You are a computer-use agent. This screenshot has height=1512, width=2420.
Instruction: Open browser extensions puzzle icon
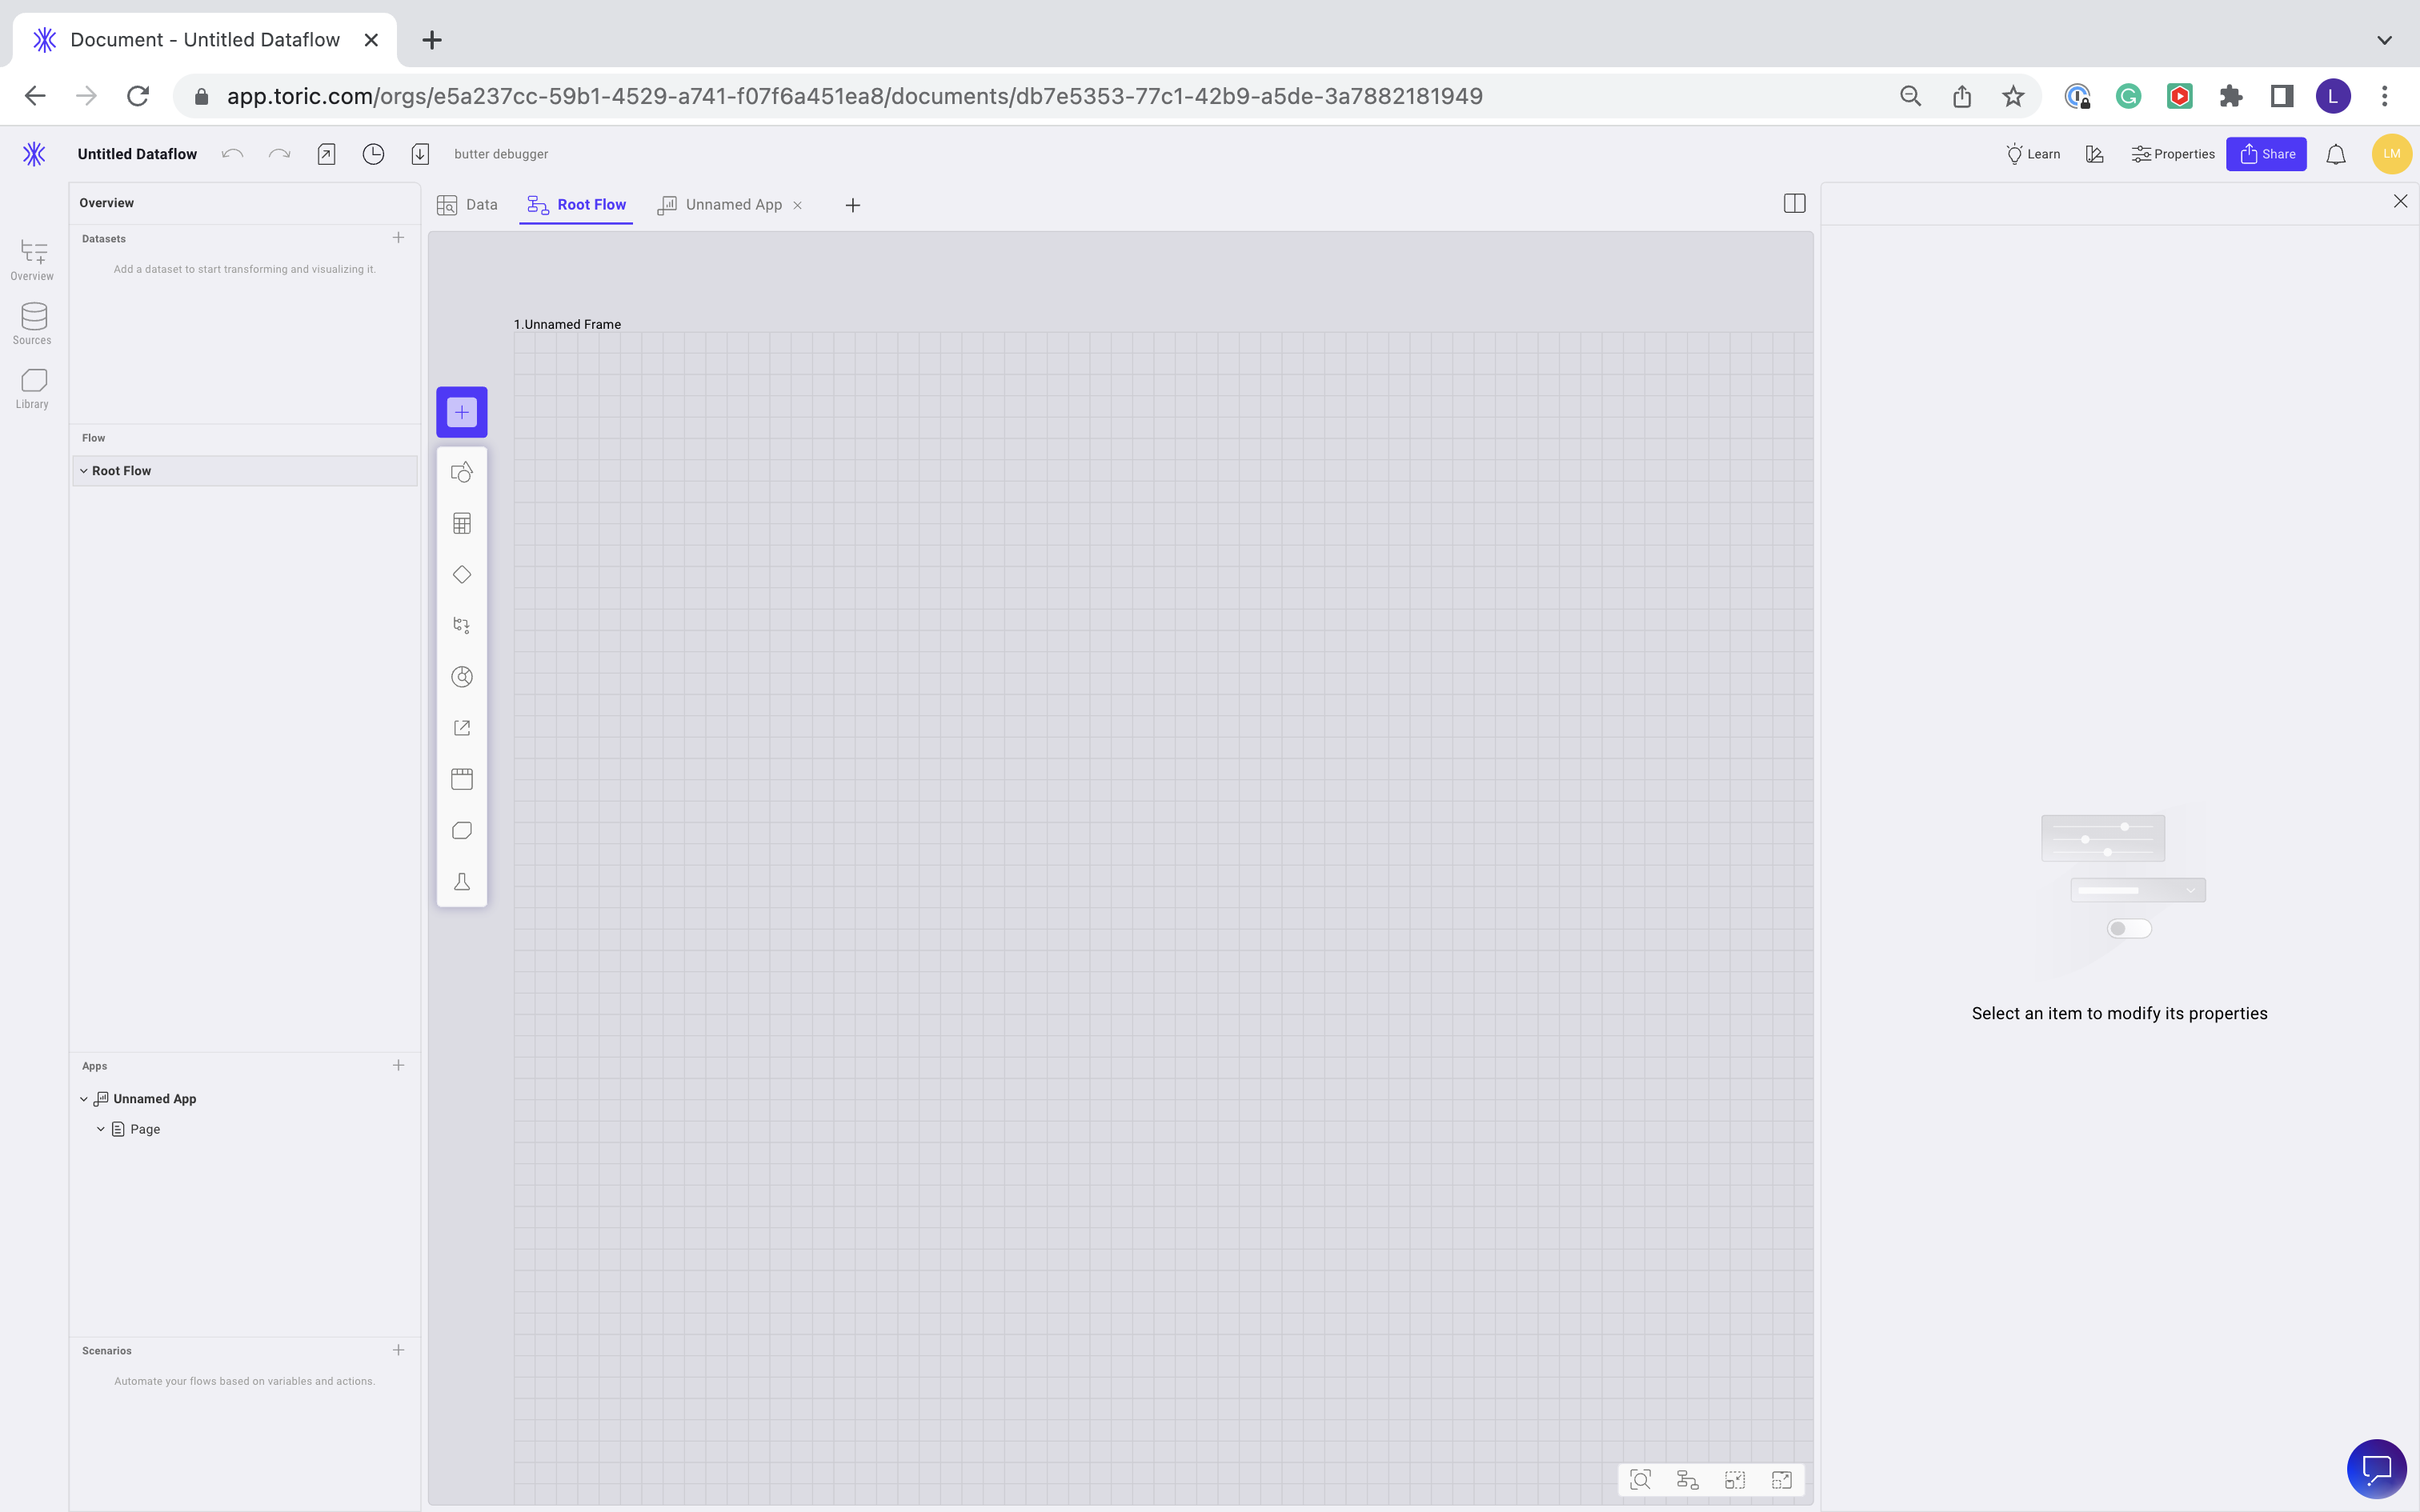pos(2230,96)
